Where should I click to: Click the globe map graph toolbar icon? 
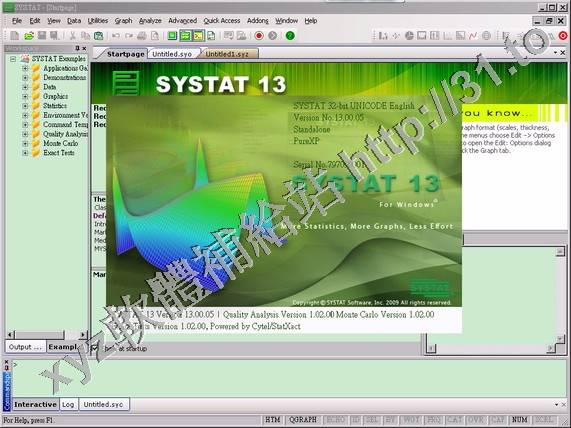486,36
